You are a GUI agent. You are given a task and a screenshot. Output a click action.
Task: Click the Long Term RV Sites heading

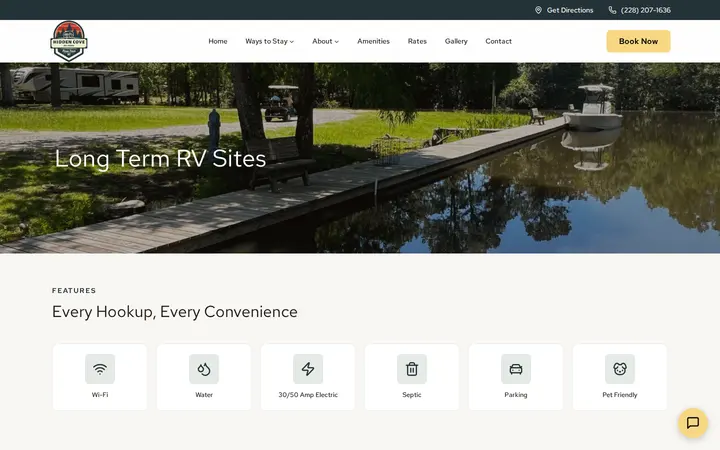click(x=160, y=159)
